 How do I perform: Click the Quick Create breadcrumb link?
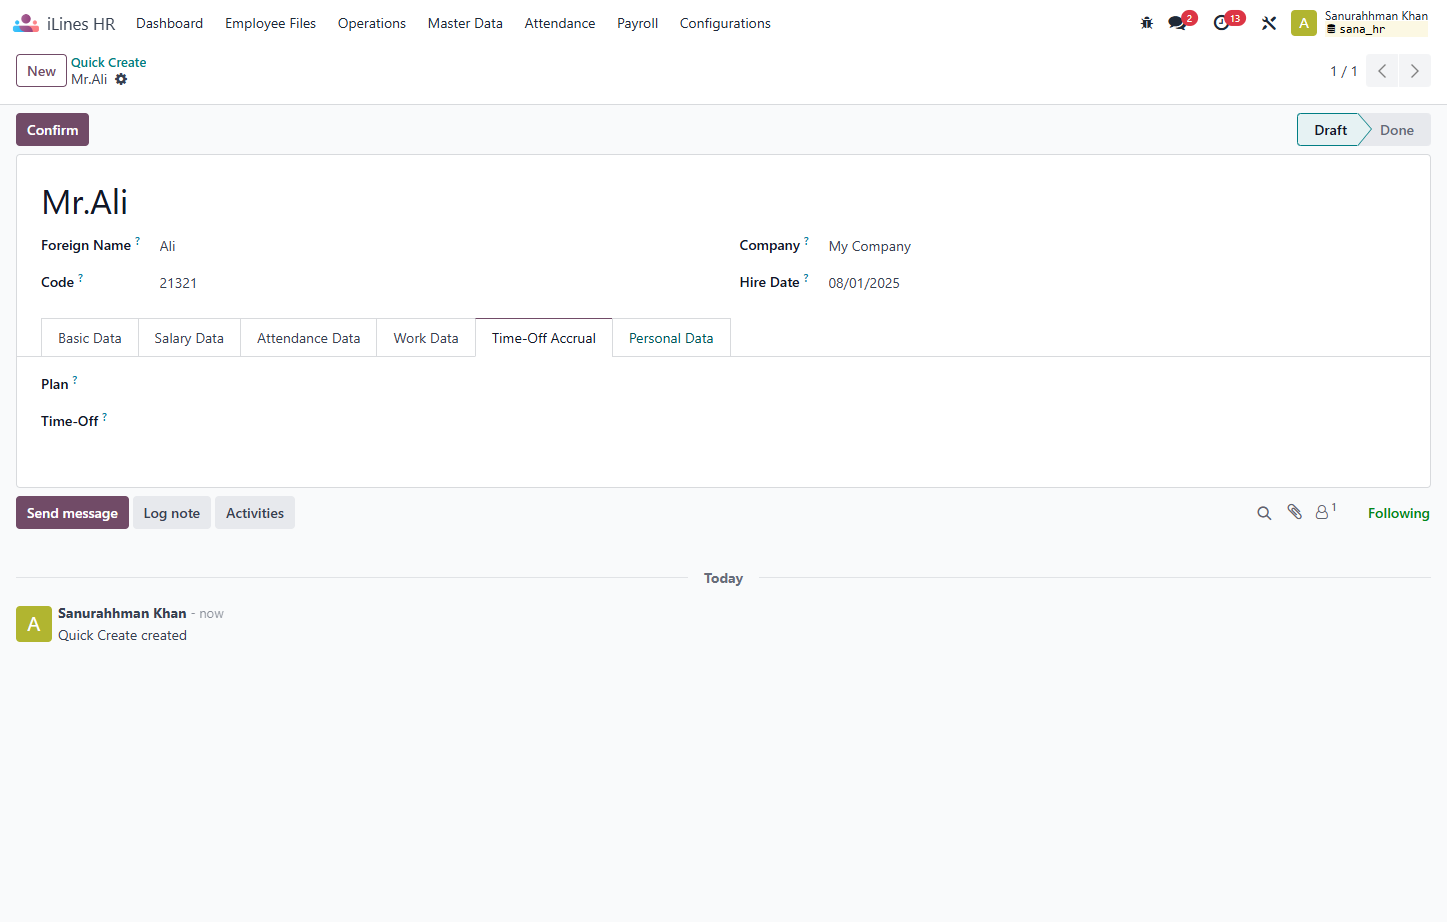click(108, 62)
